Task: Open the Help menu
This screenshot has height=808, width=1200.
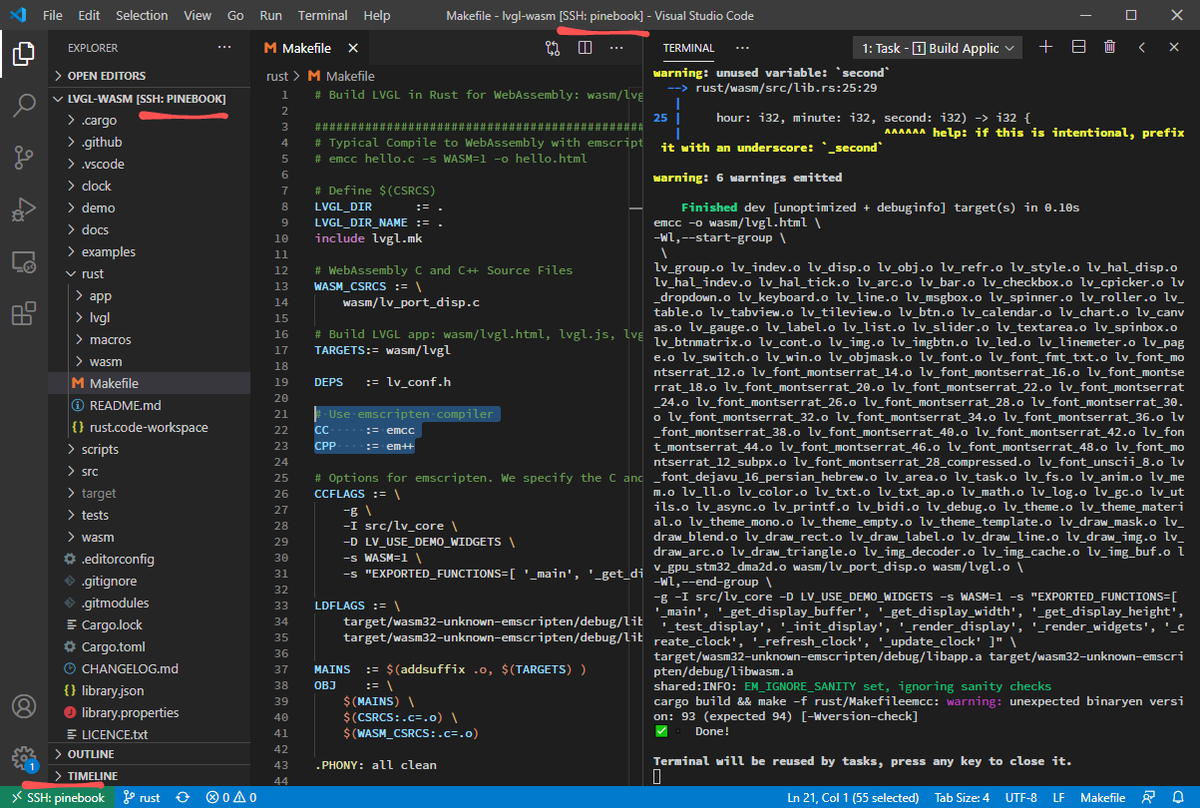Action: pos(377,15)
